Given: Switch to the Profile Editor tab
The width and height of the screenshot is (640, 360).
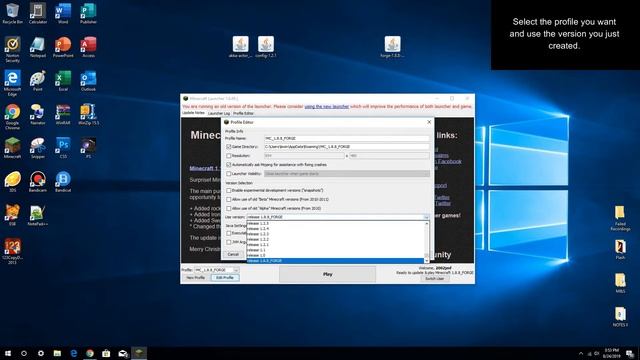Looking at the screenshot, I should [x=244, y=113].
